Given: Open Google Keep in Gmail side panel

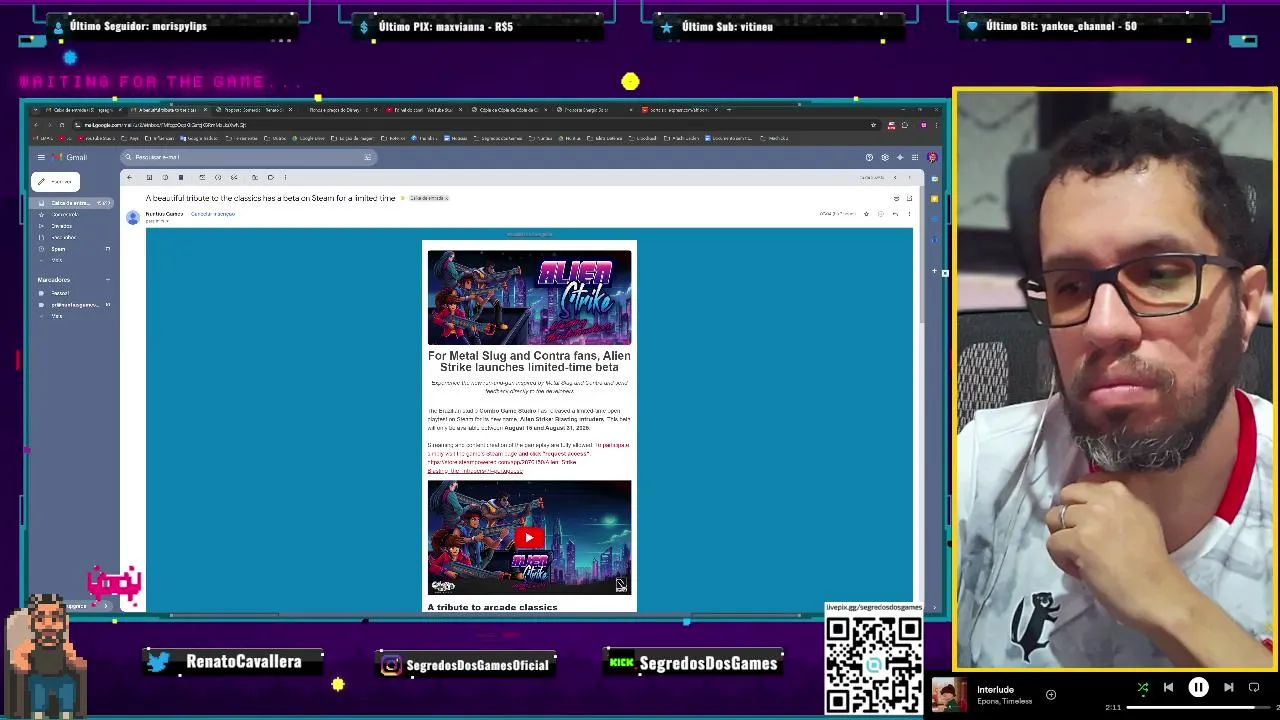Looking at the screenshot, I should tap(935, 198).
